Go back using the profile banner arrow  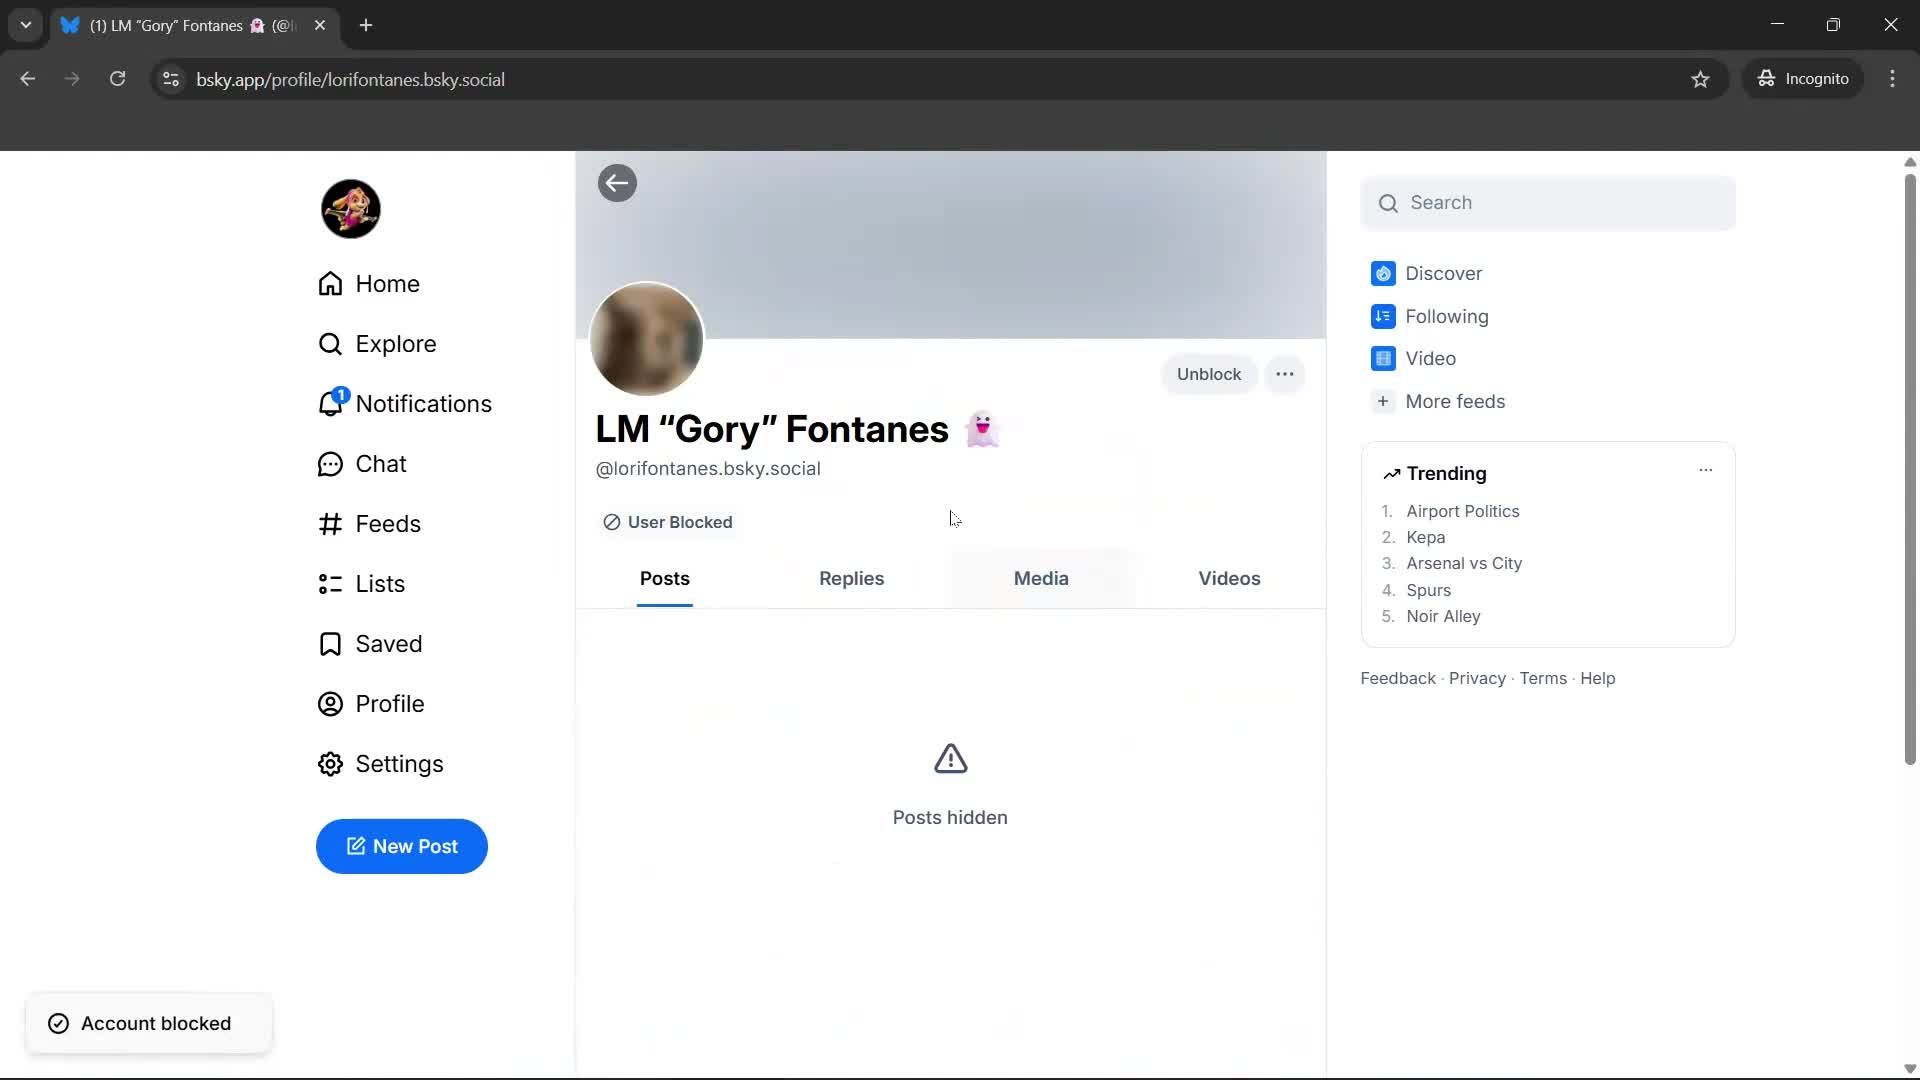pos(617,183)
